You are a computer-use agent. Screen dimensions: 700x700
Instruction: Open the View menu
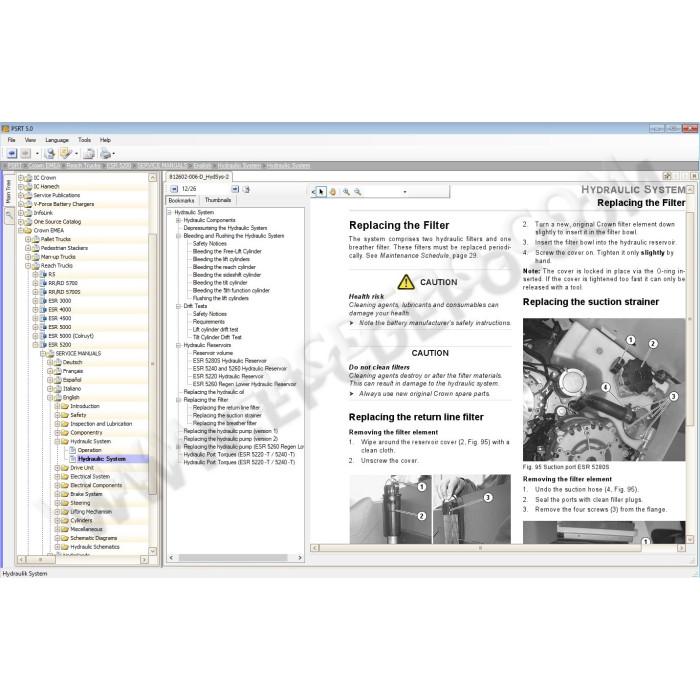coord(30,140)
